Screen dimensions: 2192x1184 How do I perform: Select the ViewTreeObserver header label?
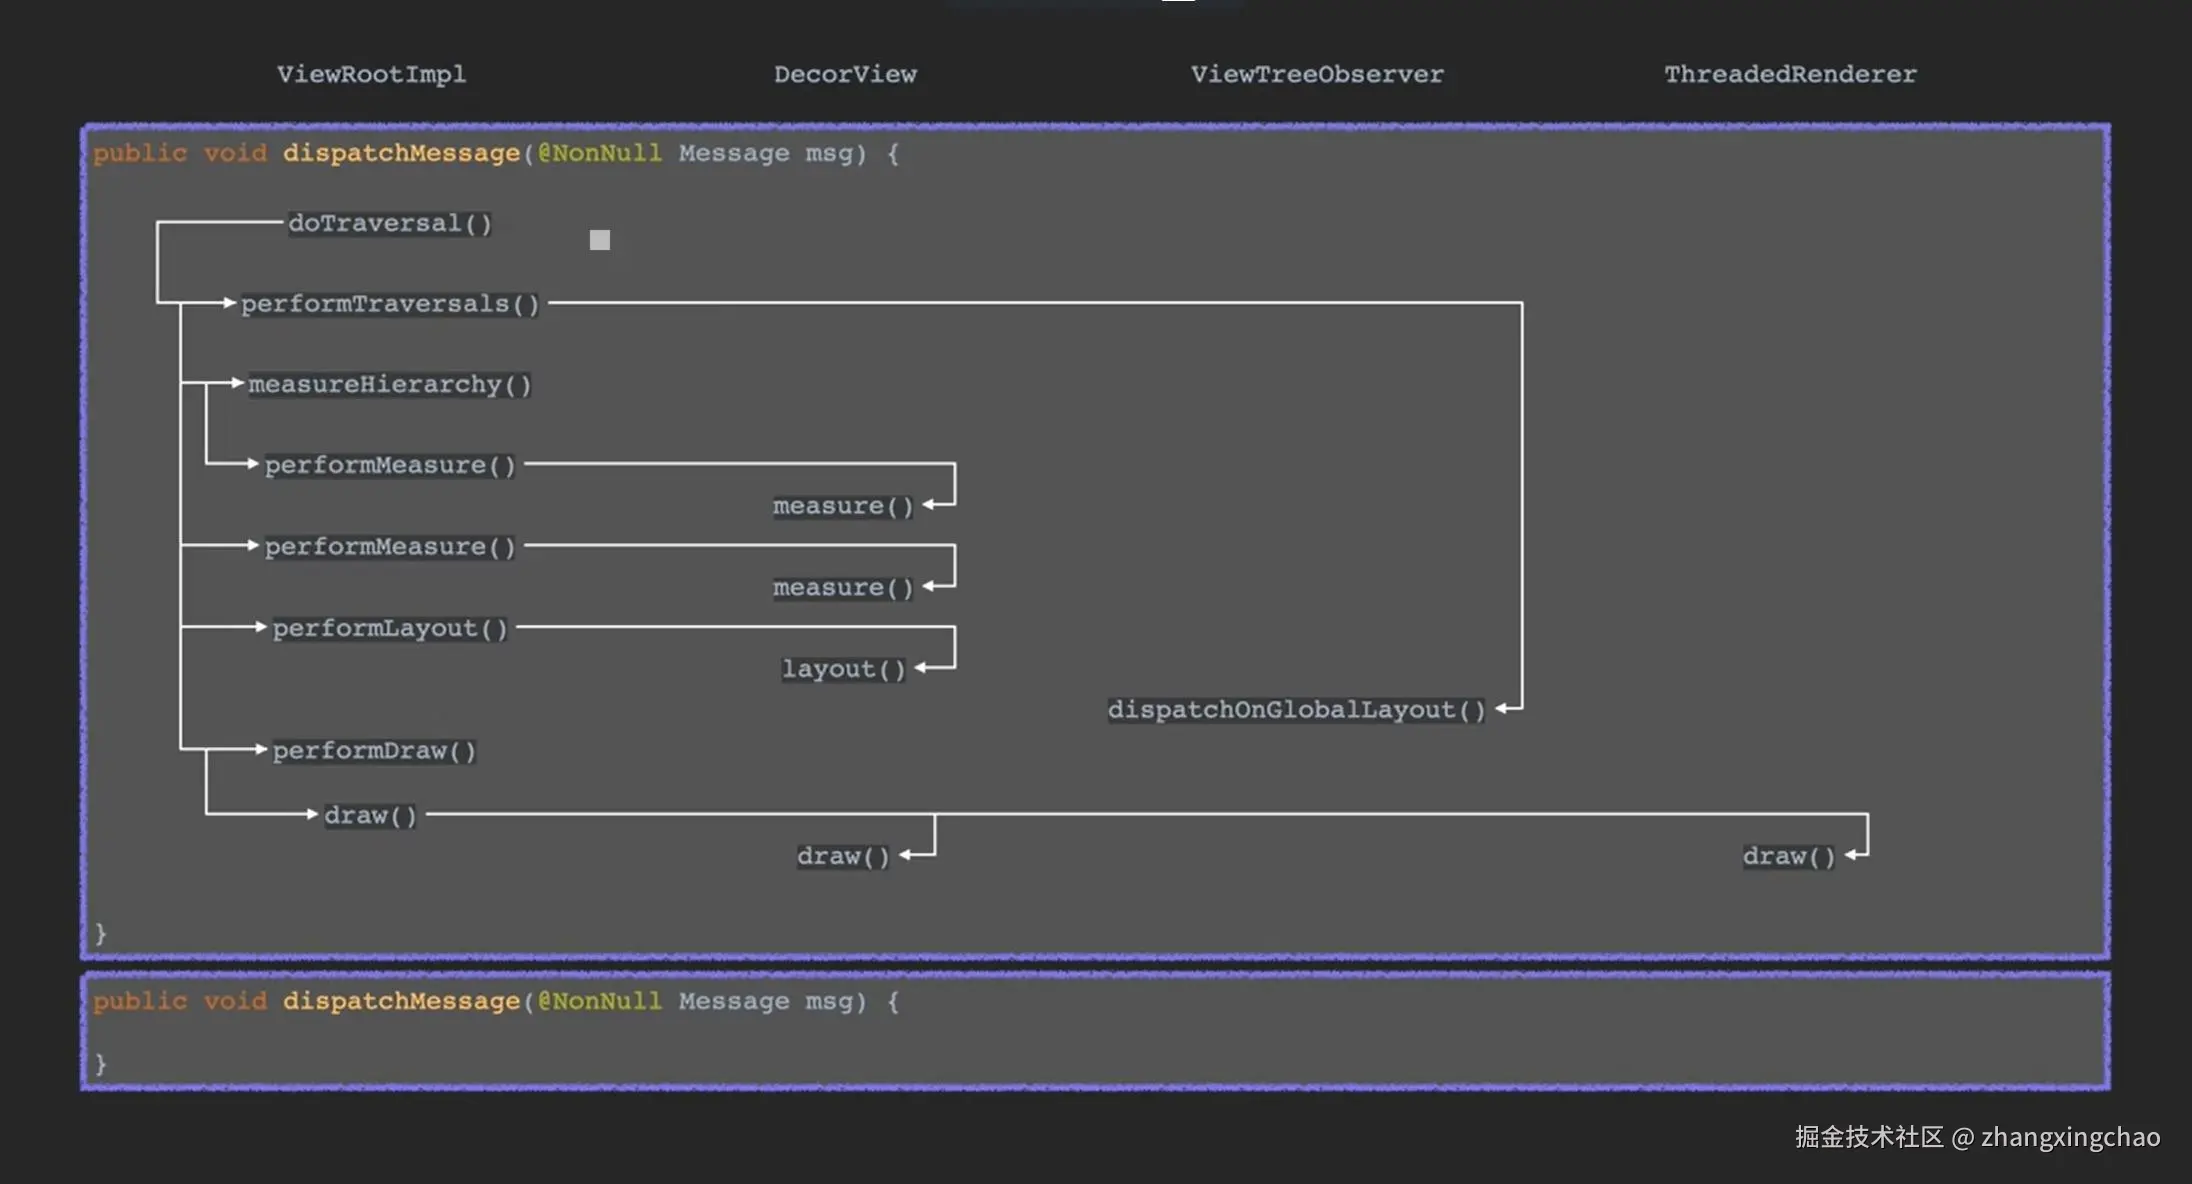(x=1316, y=74)
